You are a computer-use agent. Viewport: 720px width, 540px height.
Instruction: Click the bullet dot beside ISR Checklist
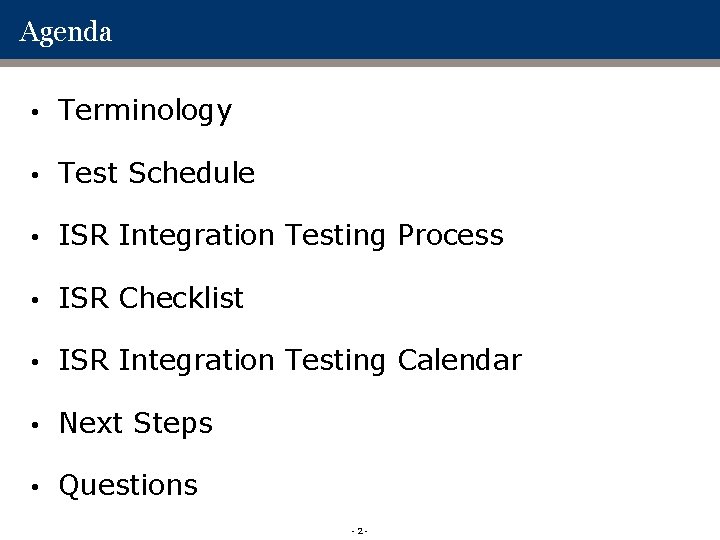(35, 299)
